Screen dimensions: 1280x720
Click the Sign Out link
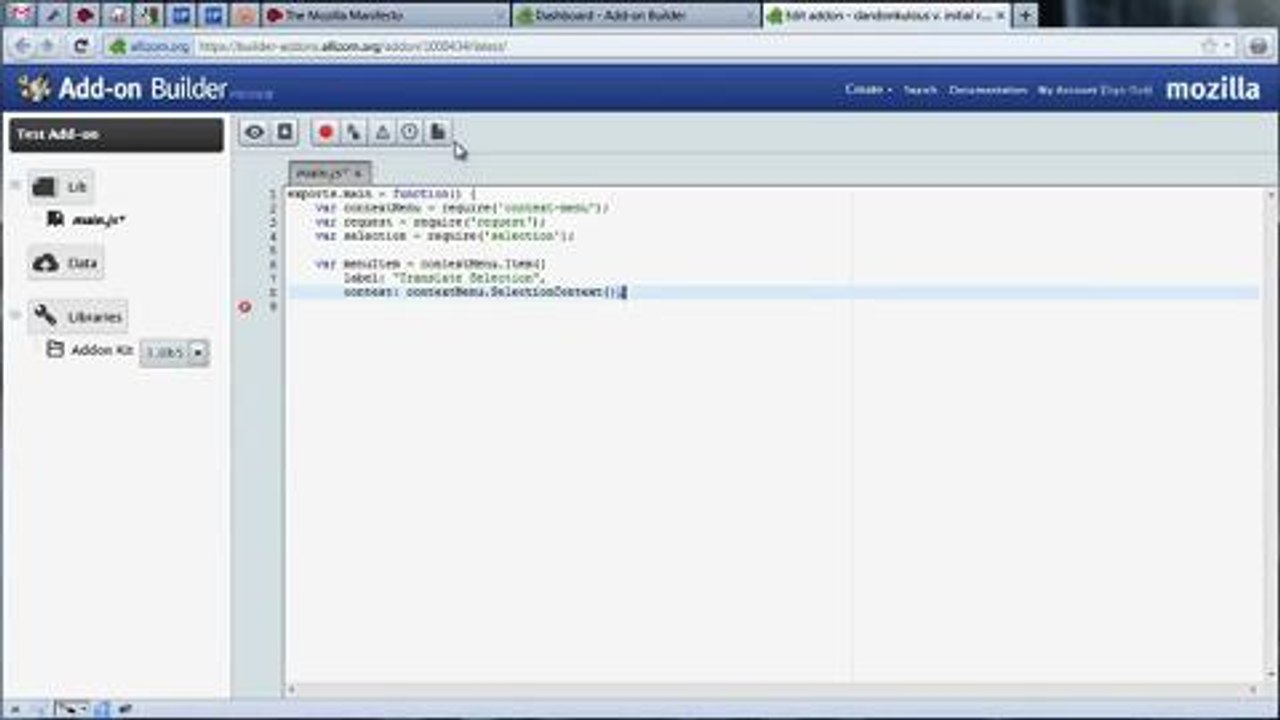pos(1127,90)
